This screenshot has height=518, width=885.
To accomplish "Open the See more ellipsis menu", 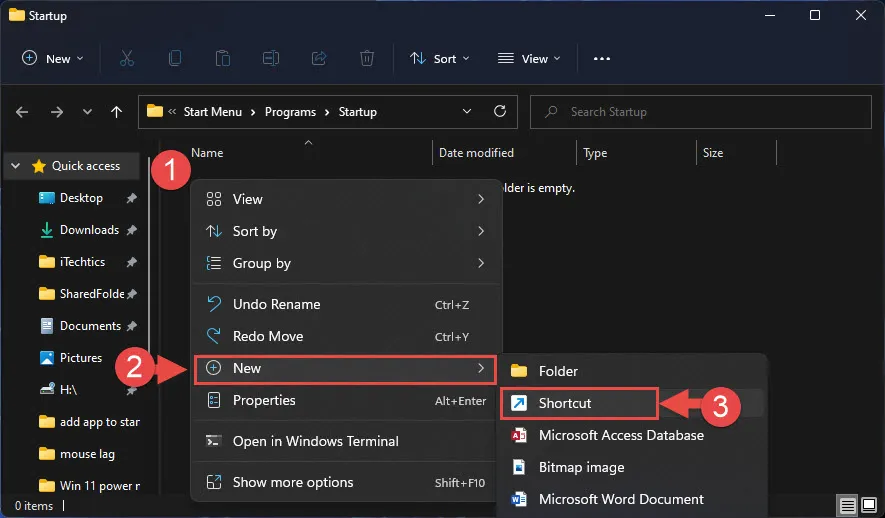I will pyautogui.click(x=601, y=59).
